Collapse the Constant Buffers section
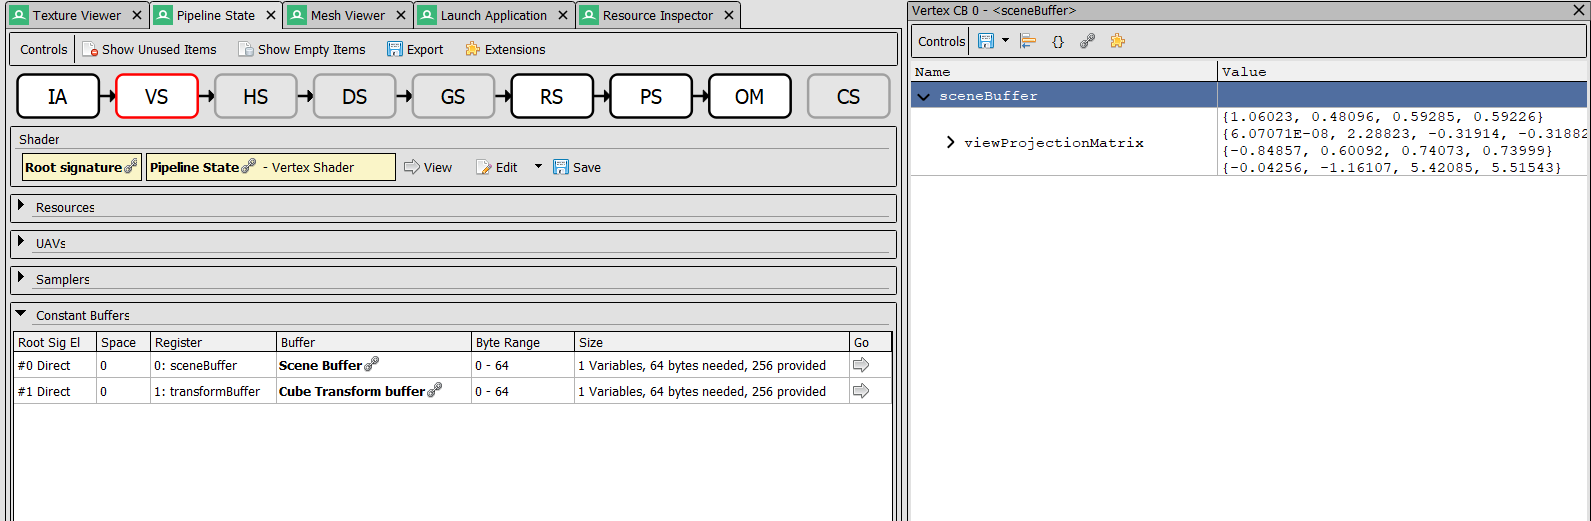Viewport: 1591px width, 521px height. tap(21, 314)
